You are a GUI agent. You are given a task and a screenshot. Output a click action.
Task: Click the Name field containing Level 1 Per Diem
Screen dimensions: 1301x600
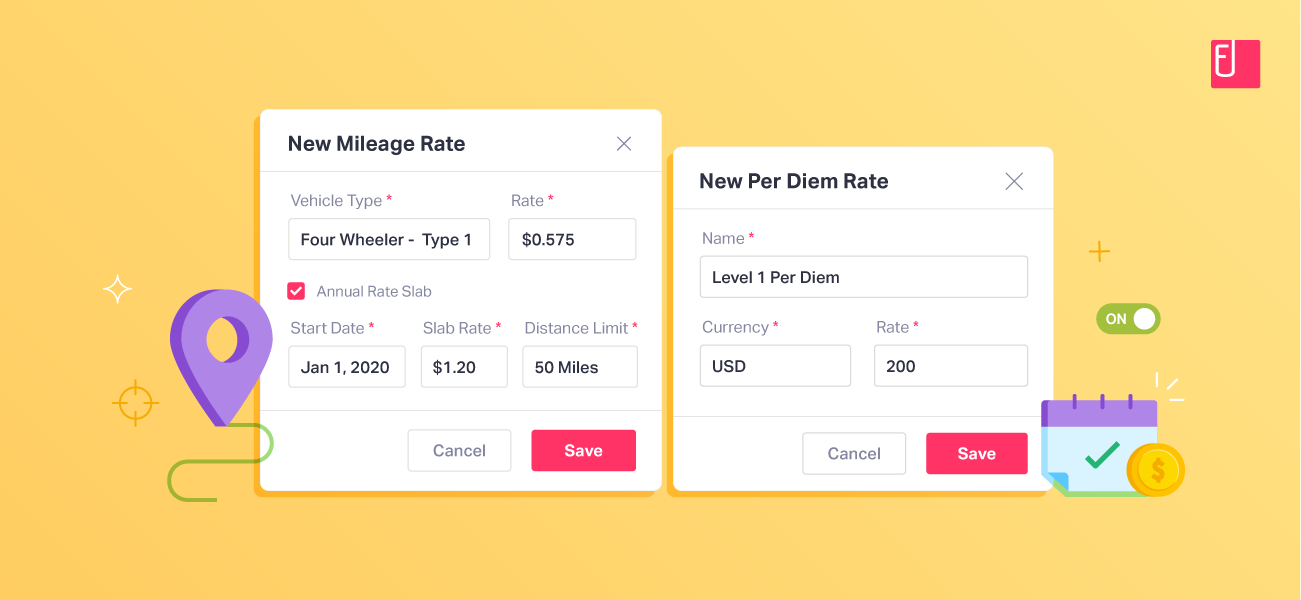(863, 276)
